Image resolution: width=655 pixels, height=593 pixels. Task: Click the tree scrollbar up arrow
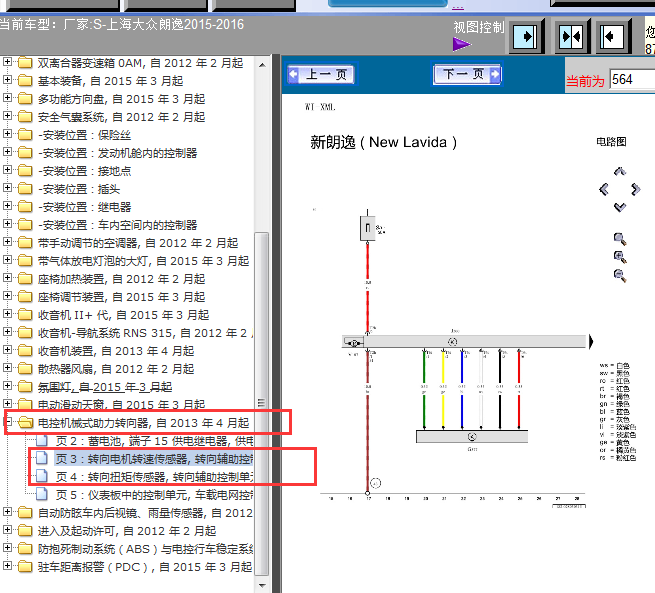pyautogui.click(x=262, y=65)
